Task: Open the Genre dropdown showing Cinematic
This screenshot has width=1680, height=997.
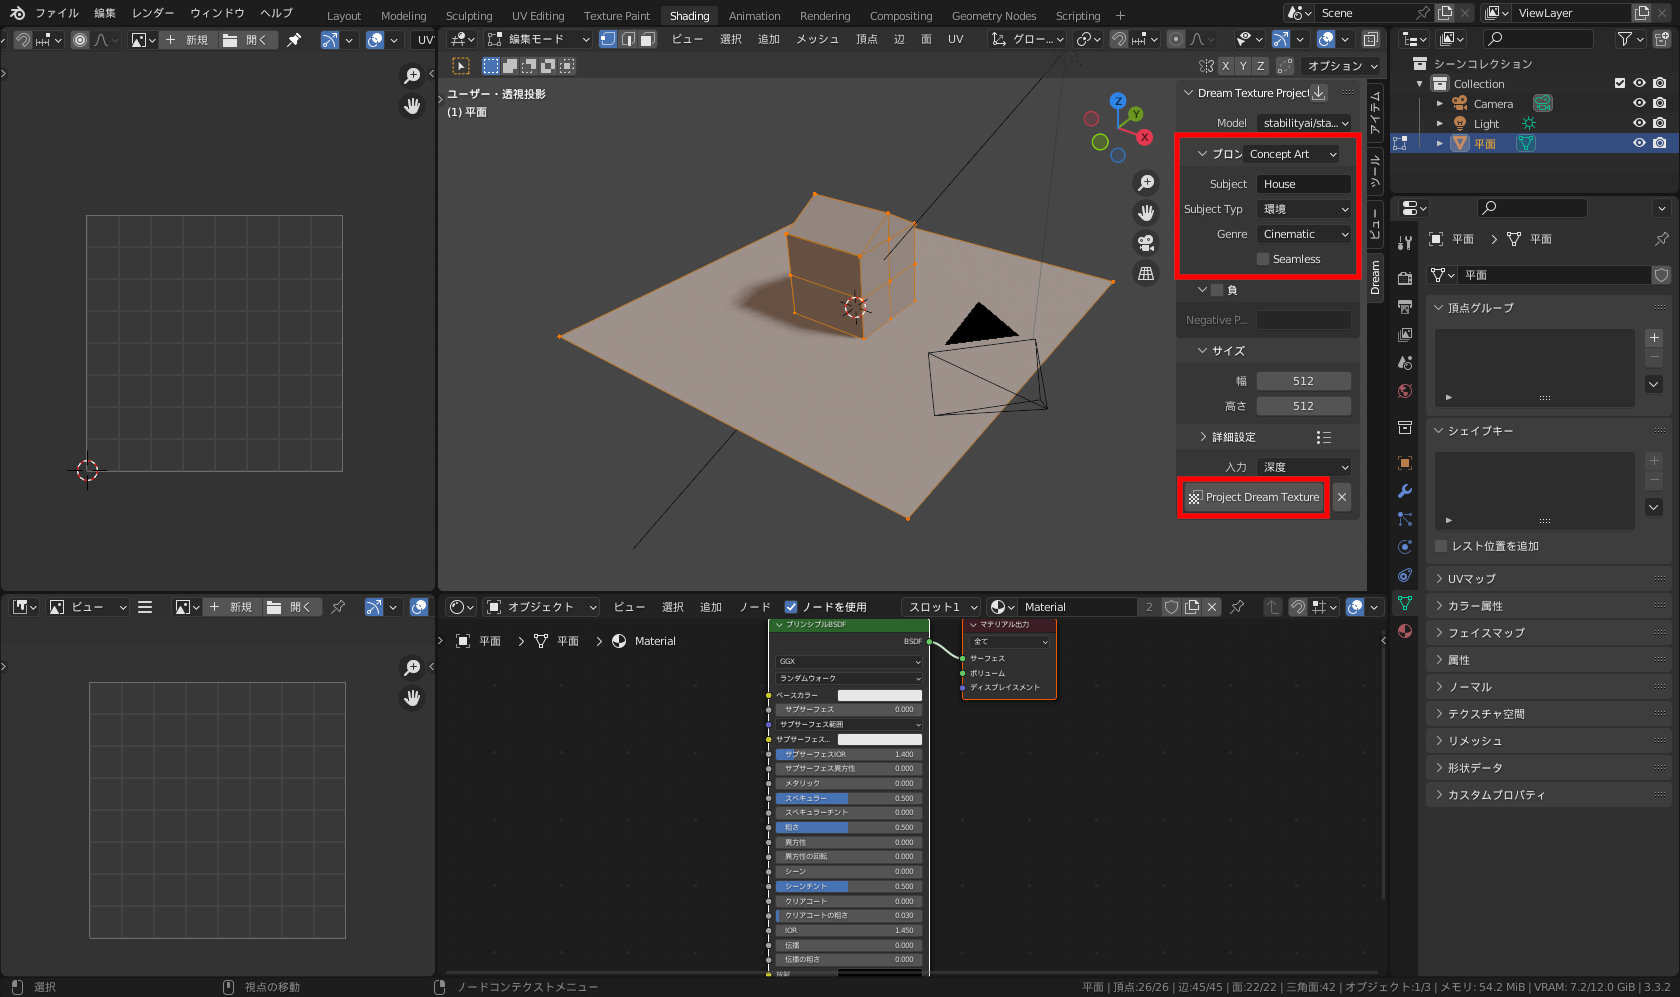Action: (x=1303, y=233)
